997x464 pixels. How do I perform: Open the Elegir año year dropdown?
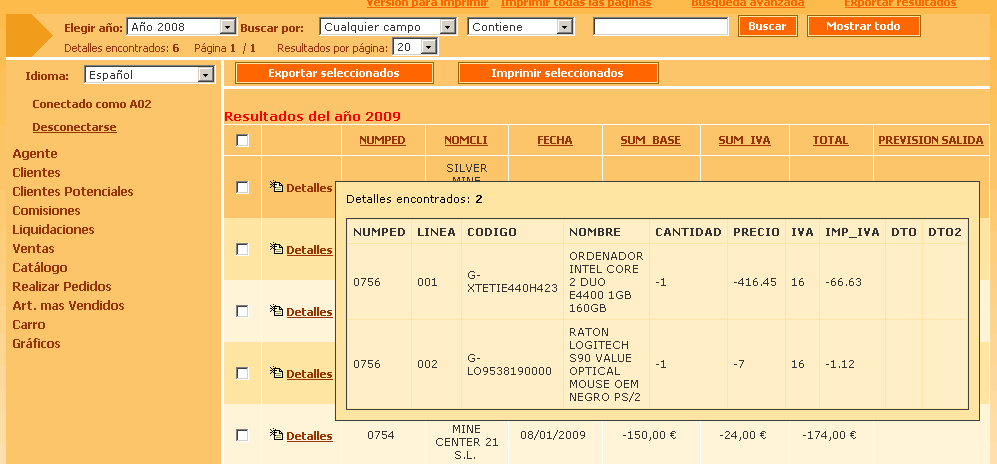click(181, 27)
